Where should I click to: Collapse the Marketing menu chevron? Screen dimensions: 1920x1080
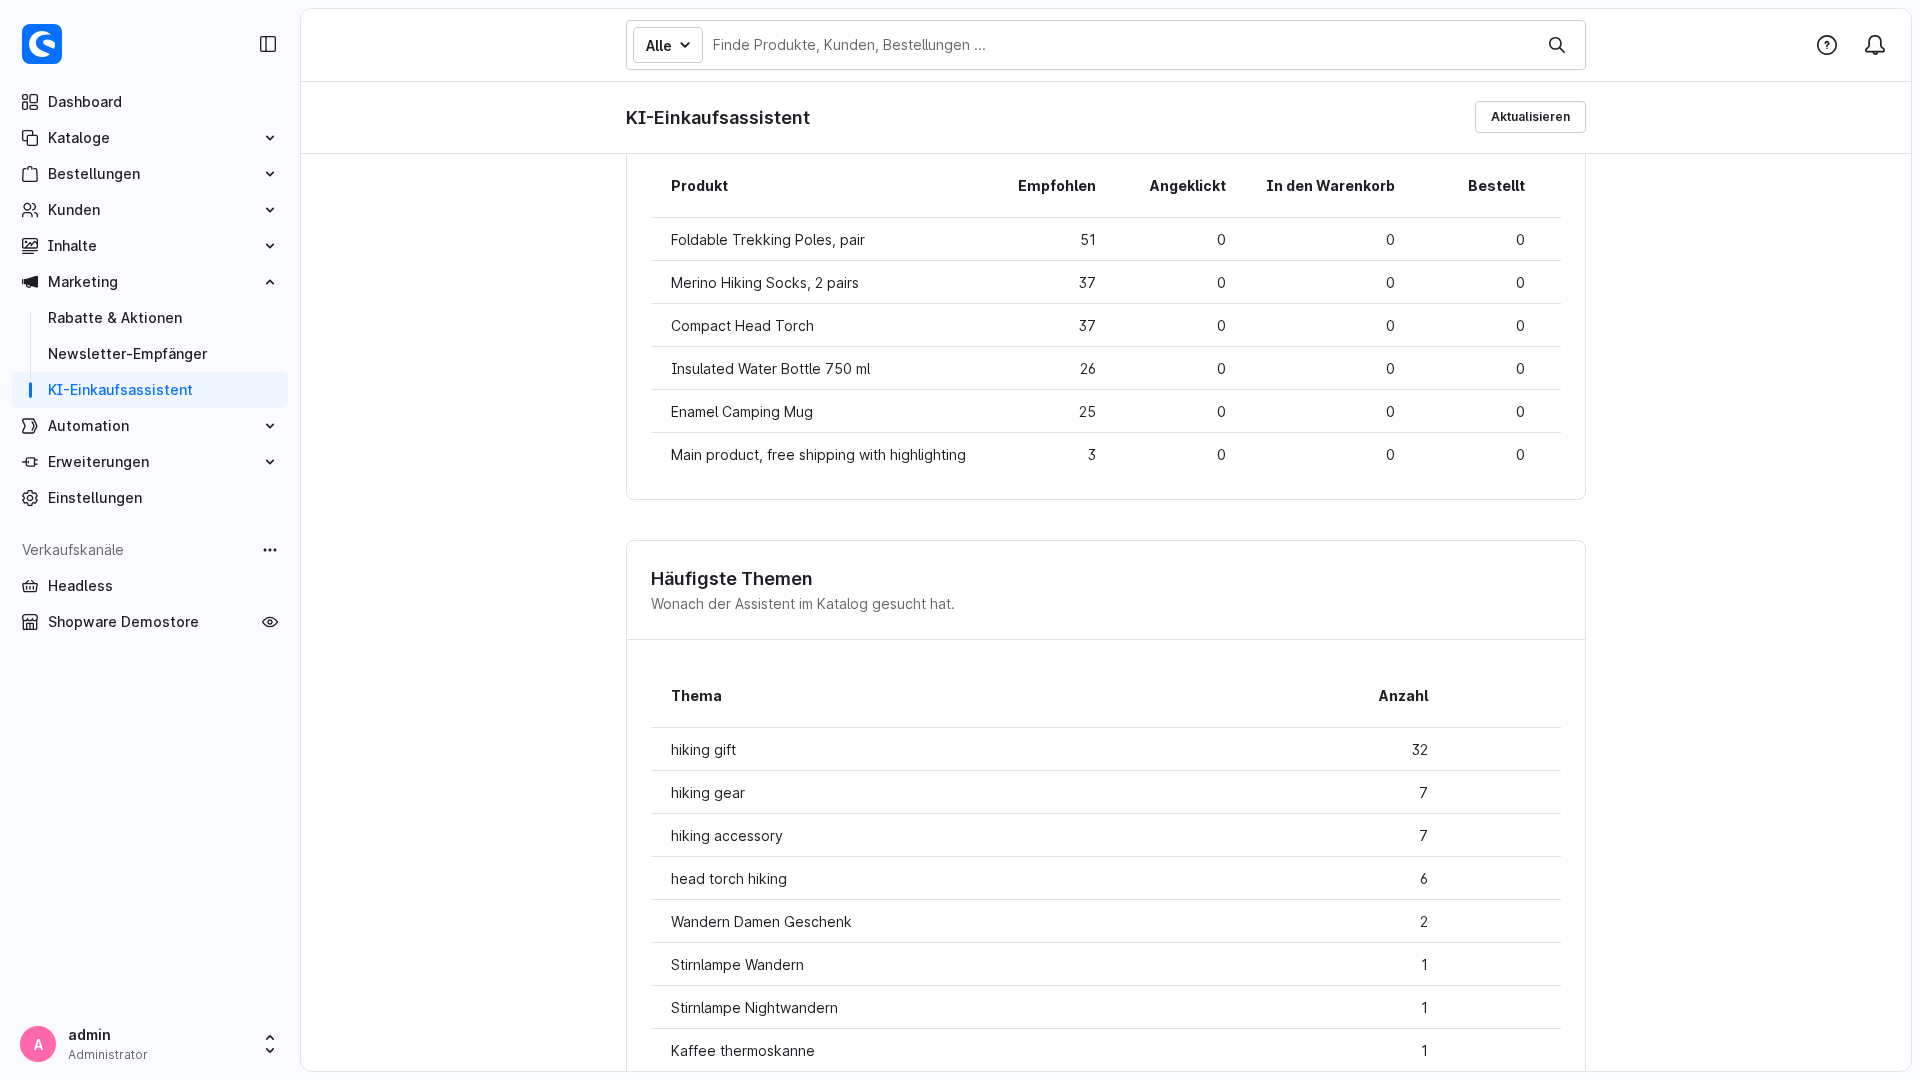point(270,282)
